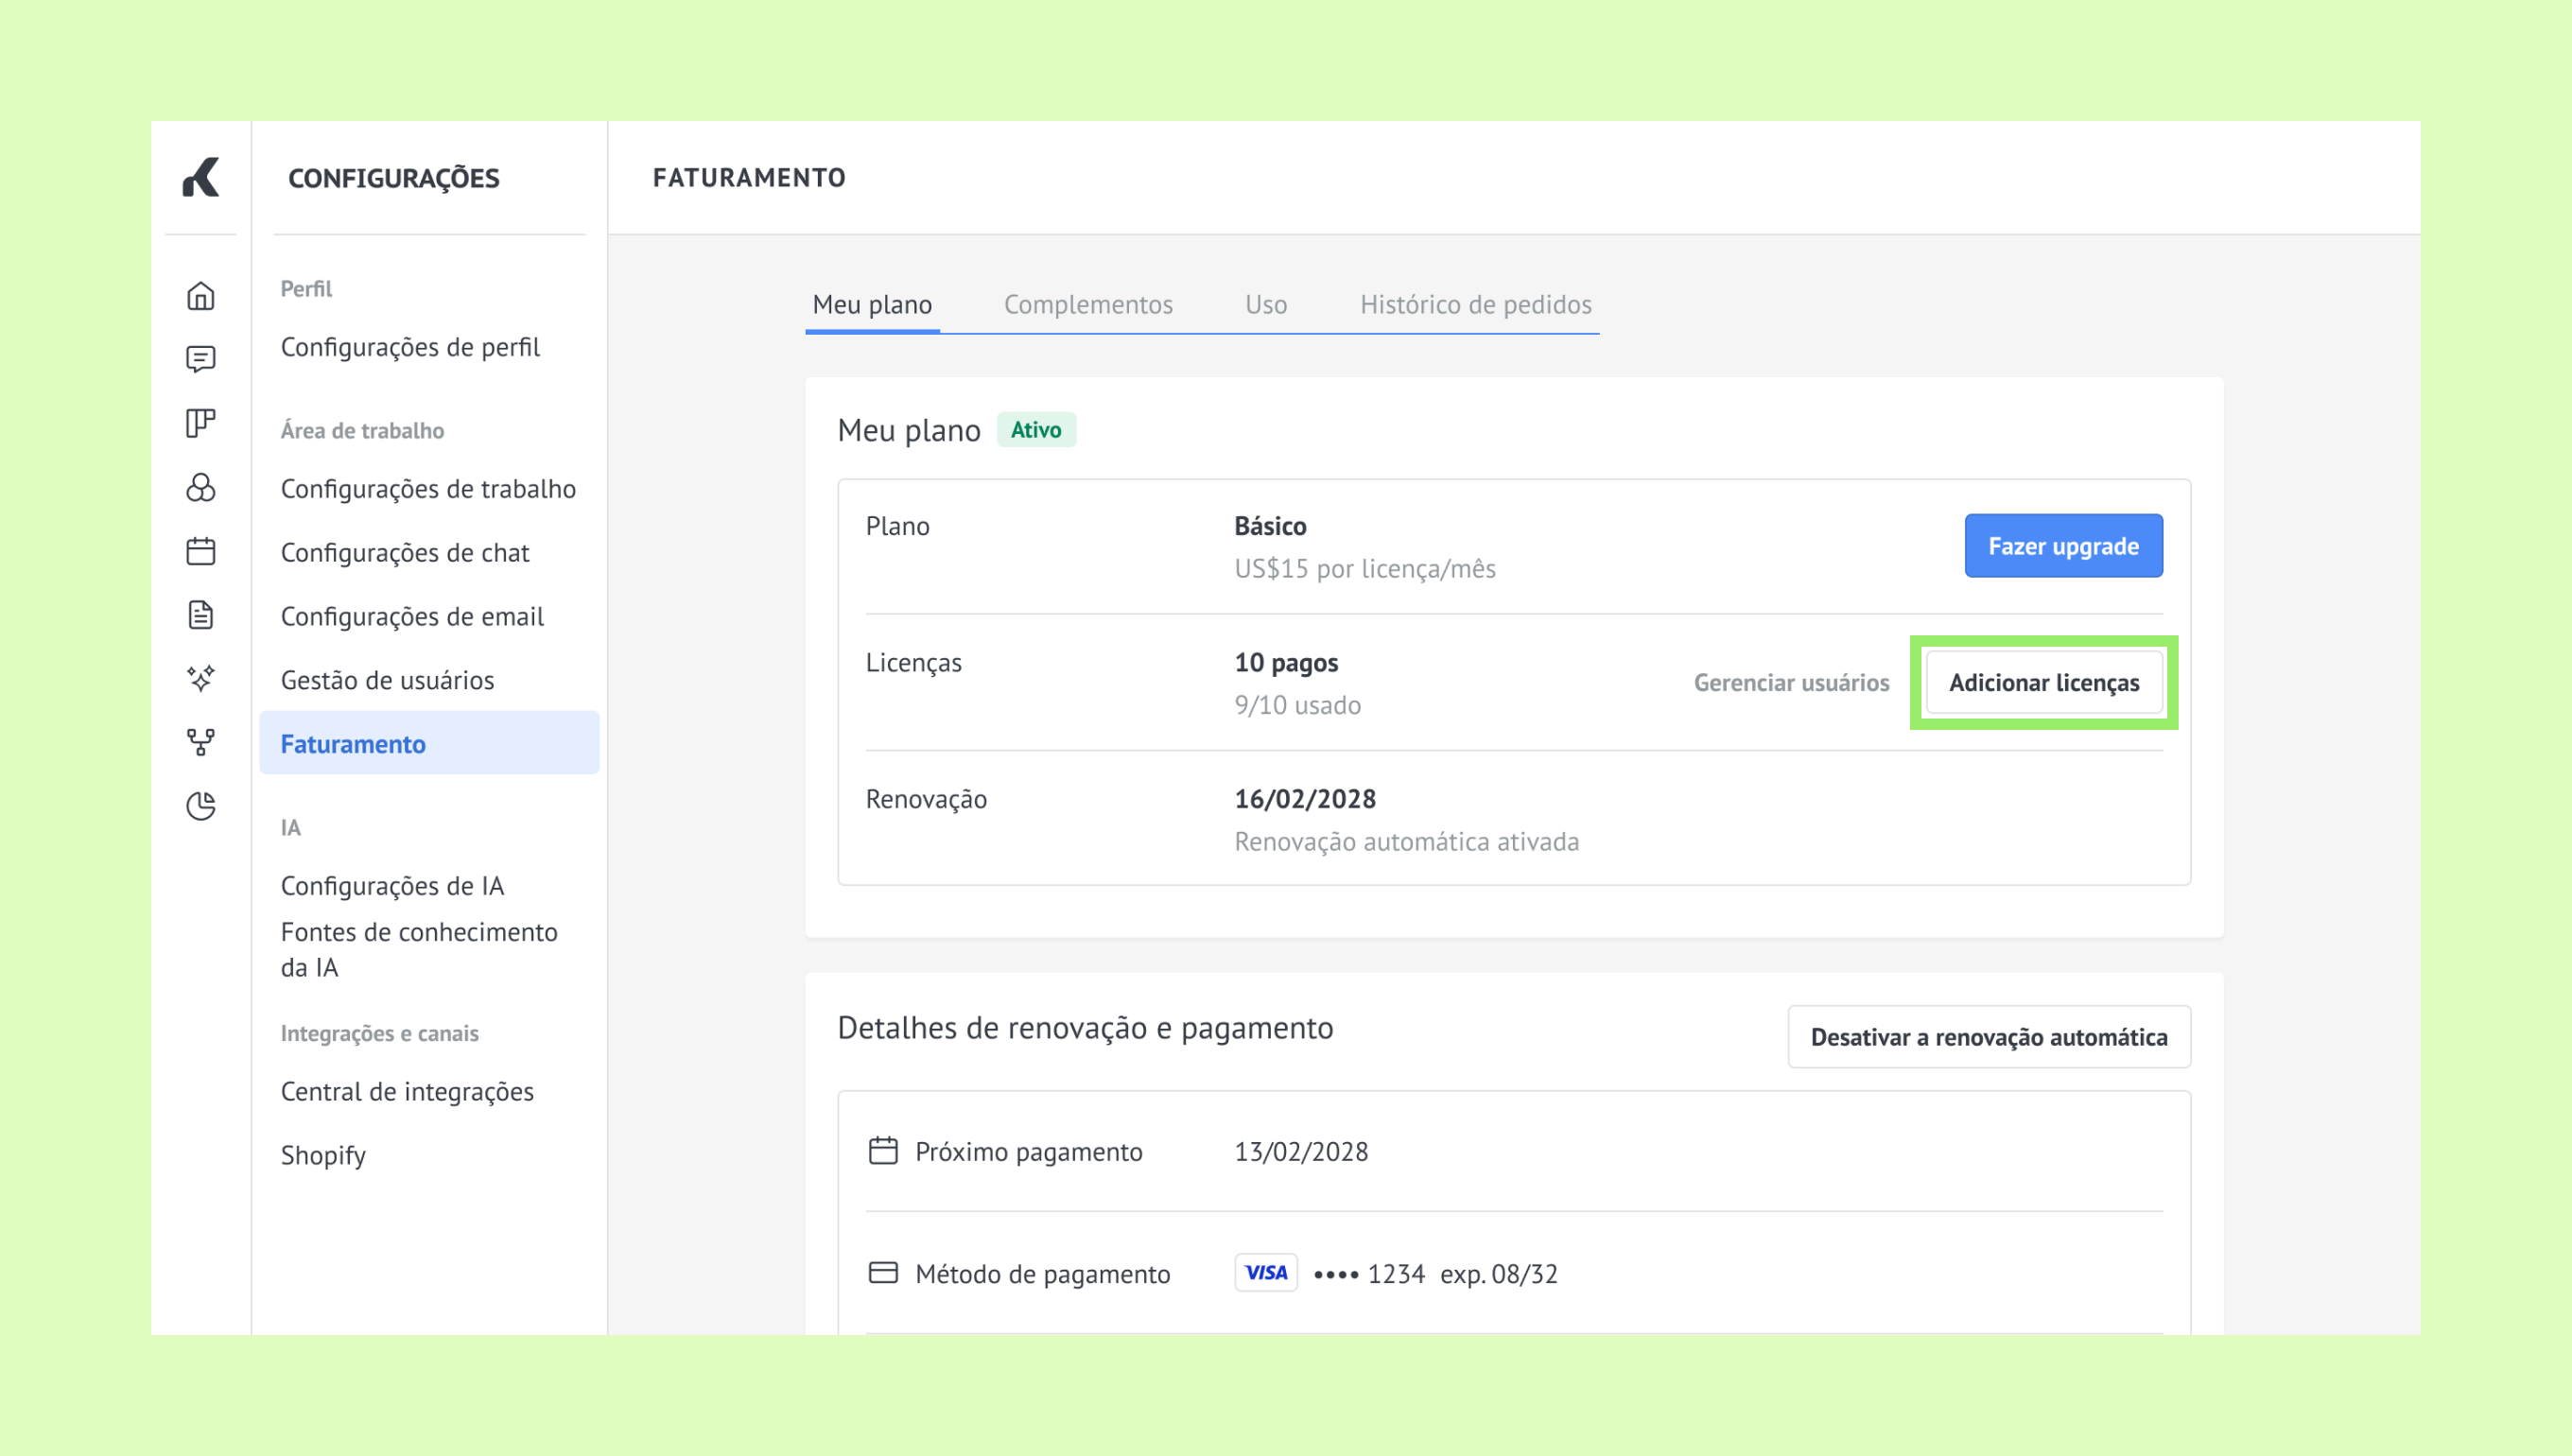Click the CONFIGURAÇÕES panel heading
The height and width of the screenshot is (1456, 2572).
pyautogui.click(x=394, y=178)
